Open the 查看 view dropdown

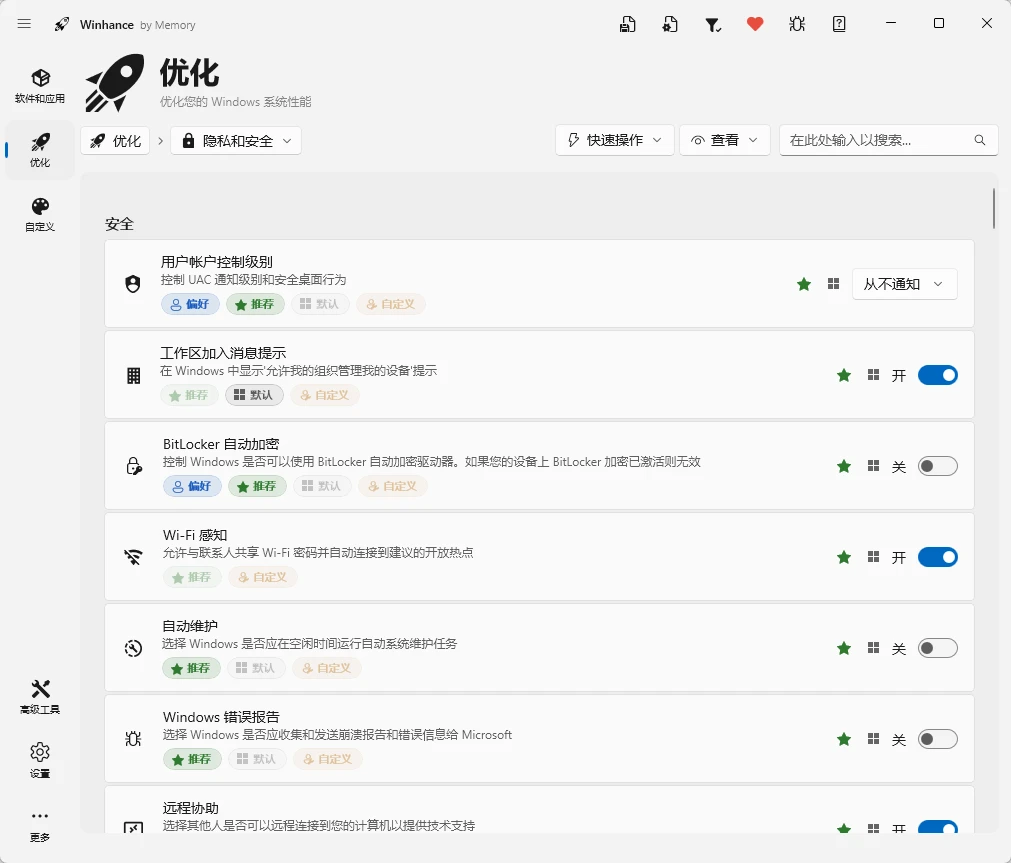[725, 140]
